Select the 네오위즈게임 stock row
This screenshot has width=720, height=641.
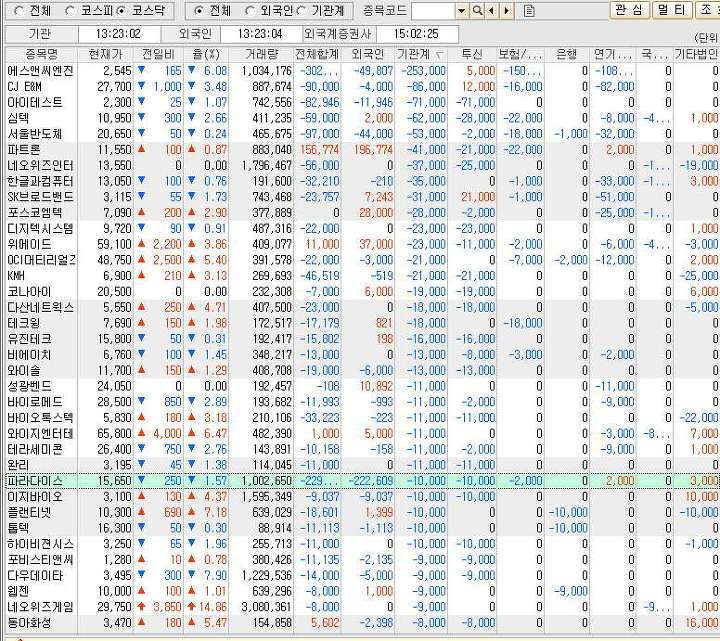point(362,607)
